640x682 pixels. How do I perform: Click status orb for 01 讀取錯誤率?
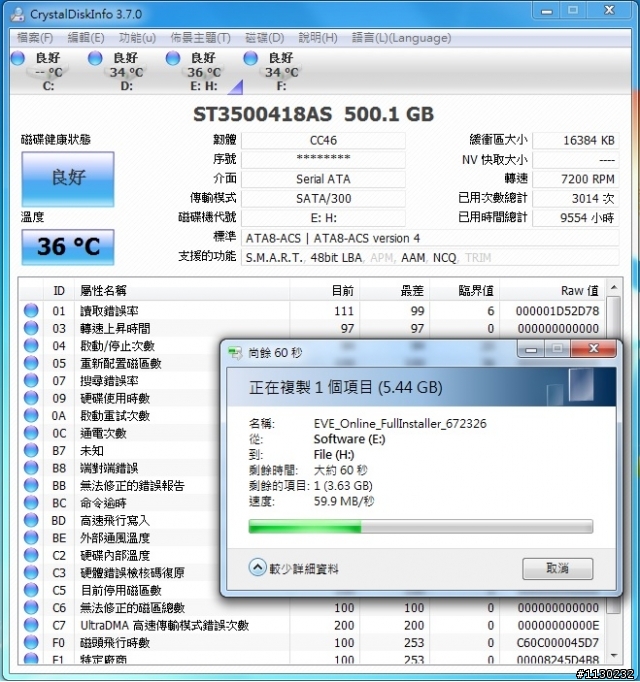point(31,311)
